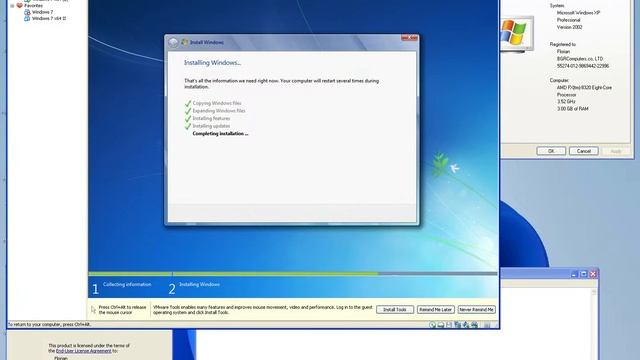Click the resize grip of the VMware window
Screen dimensions: 640x360
coord(496,325)
